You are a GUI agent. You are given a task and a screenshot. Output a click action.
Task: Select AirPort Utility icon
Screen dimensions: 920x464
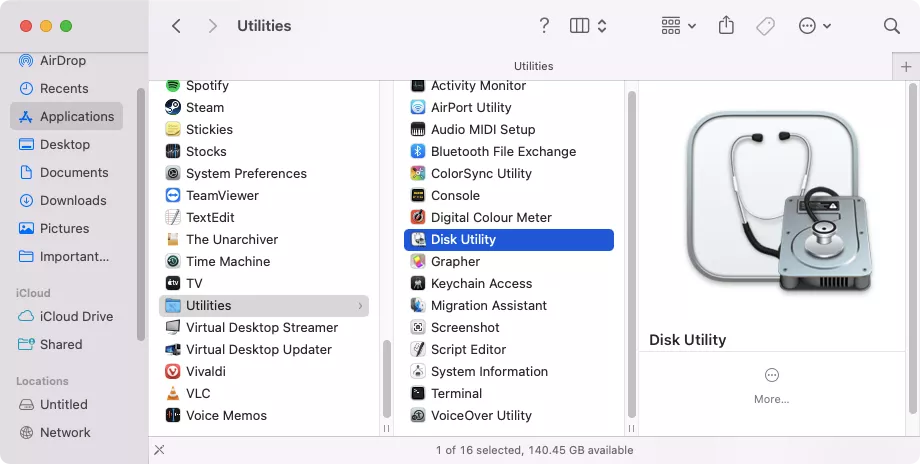coord(418,107)
